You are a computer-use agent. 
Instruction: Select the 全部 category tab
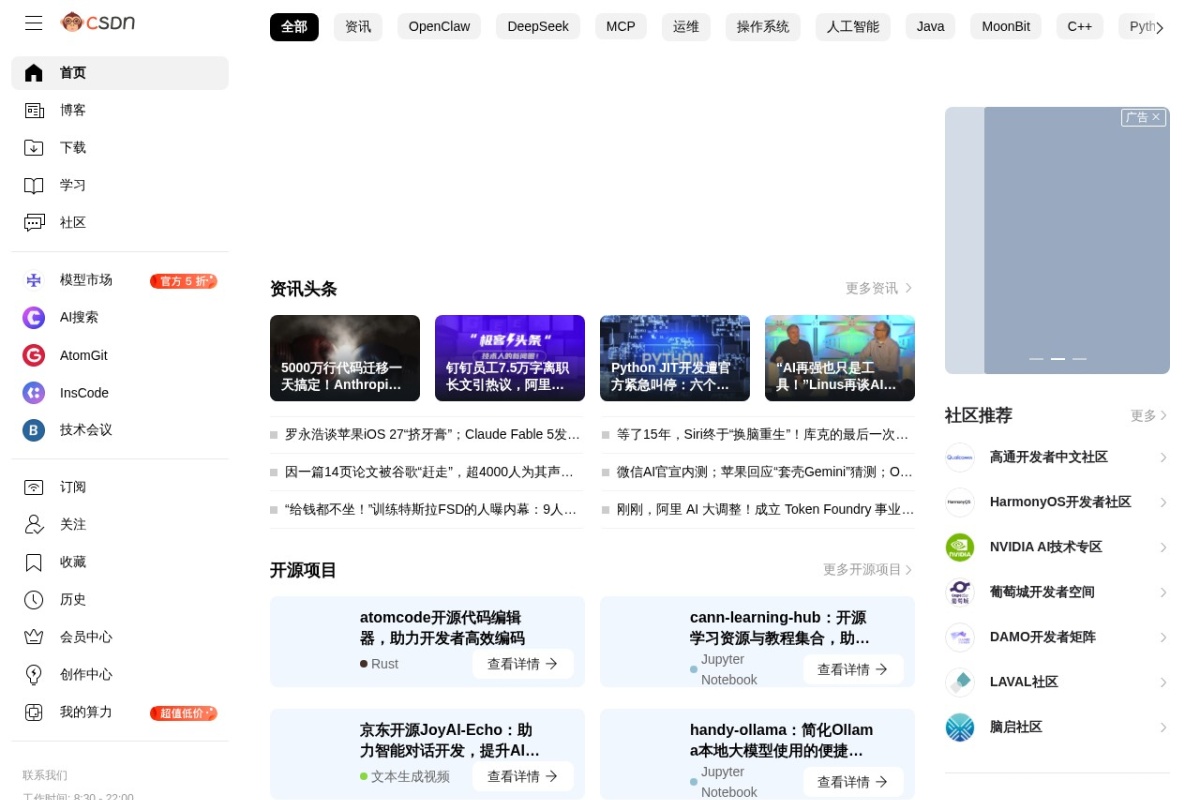click(294, 27)
